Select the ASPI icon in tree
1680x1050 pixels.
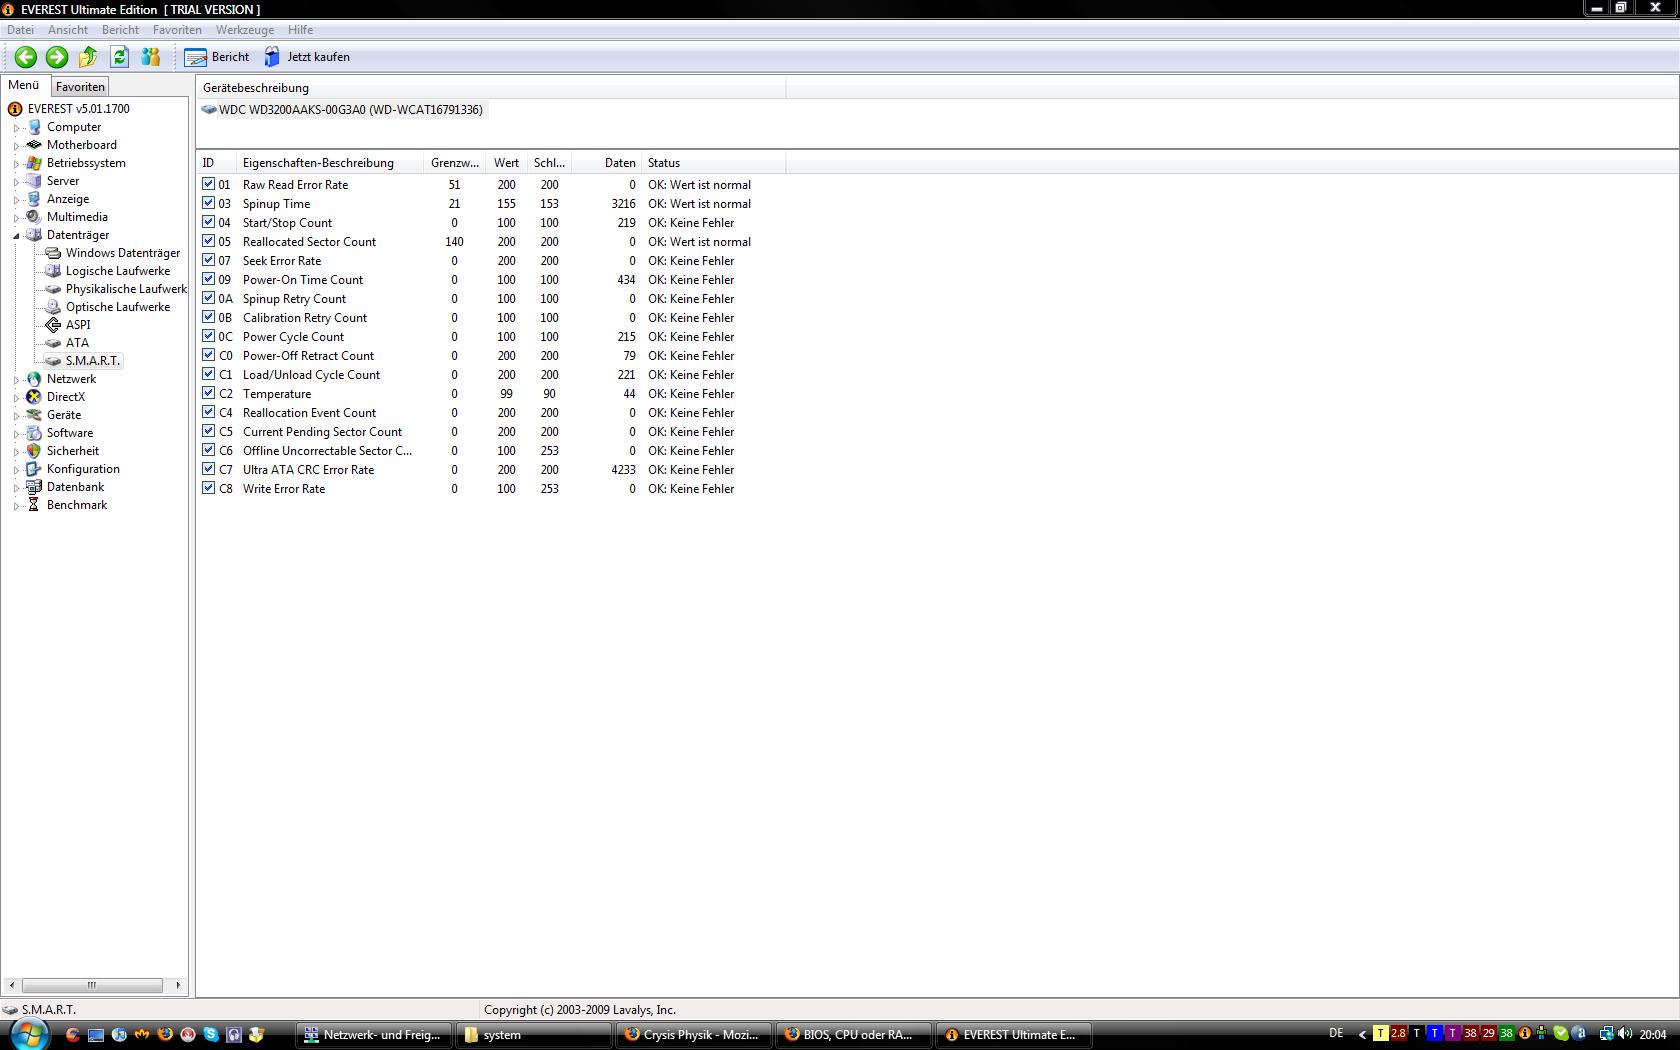[54, 325]
